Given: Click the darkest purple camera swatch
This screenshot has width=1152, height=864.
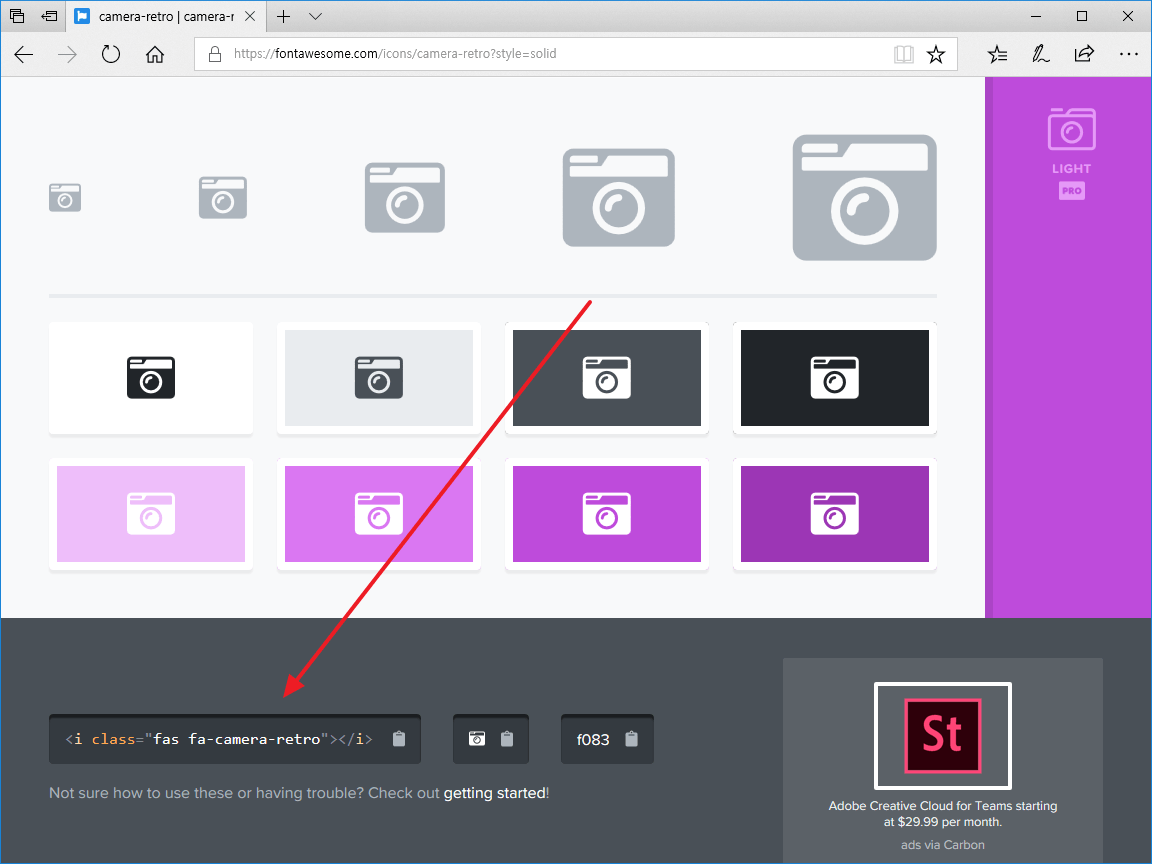Looking at the screenshot, I should [x=835, y=514].
